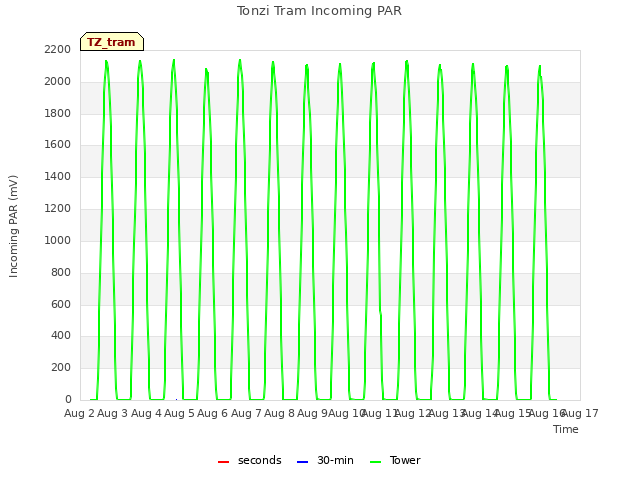Select the green Tower legend swatch
Screen dimensions: 640x480
pos(375,462)
